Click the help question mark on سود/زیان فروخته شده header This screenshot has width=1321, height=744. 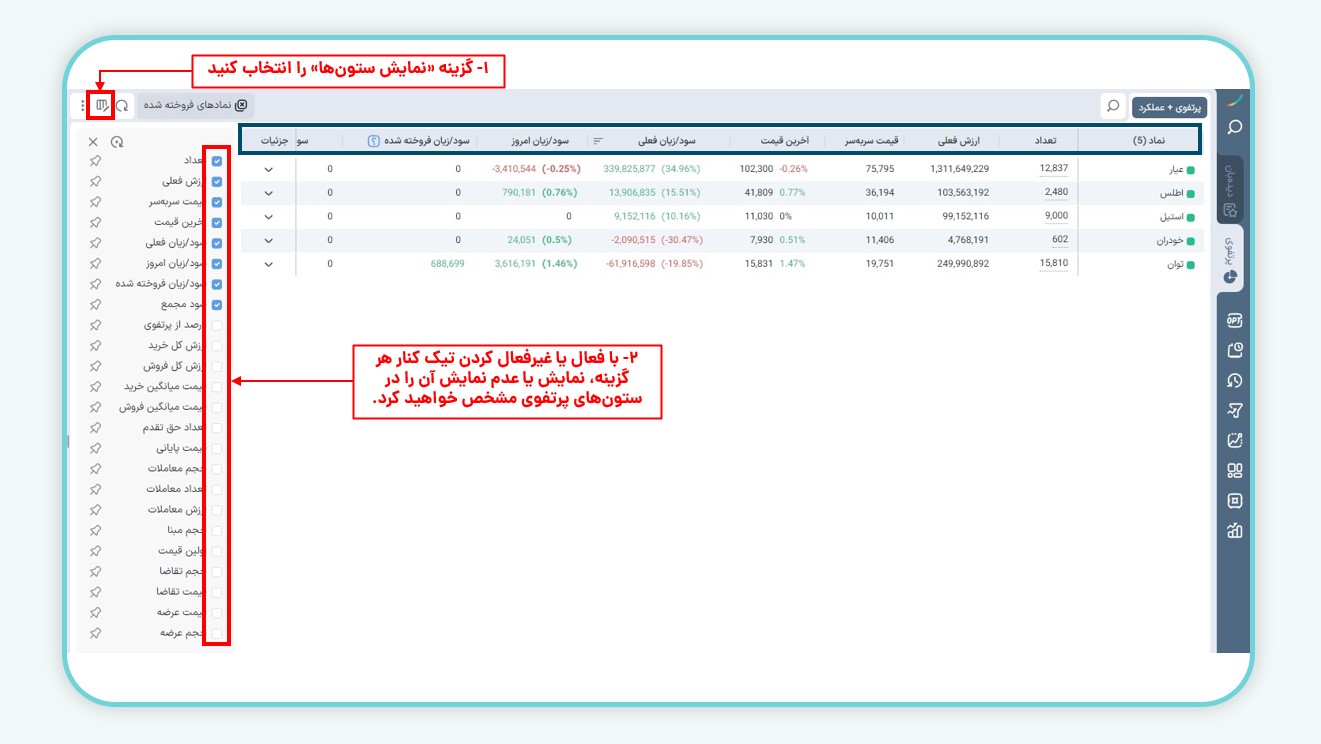[x=373, y=141]
